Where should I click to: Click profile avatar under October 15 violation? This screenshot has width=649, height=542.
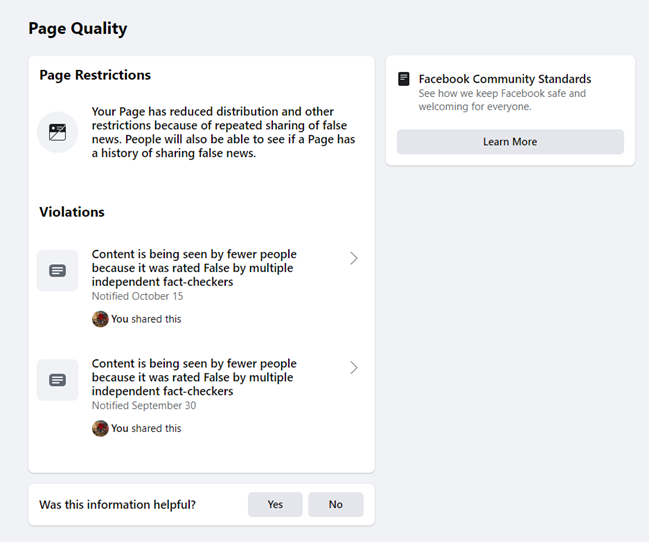[x=100, y=319]
